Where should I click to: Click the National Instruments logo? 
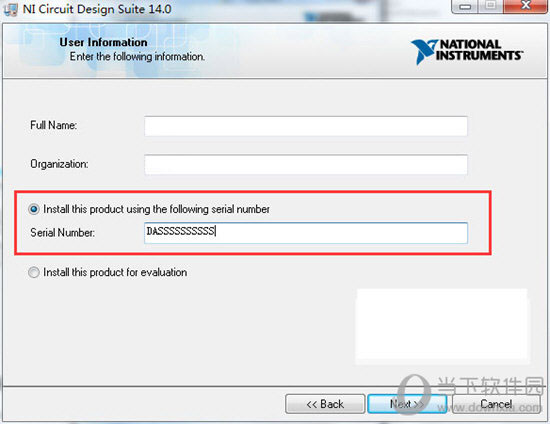click(467, 52)
